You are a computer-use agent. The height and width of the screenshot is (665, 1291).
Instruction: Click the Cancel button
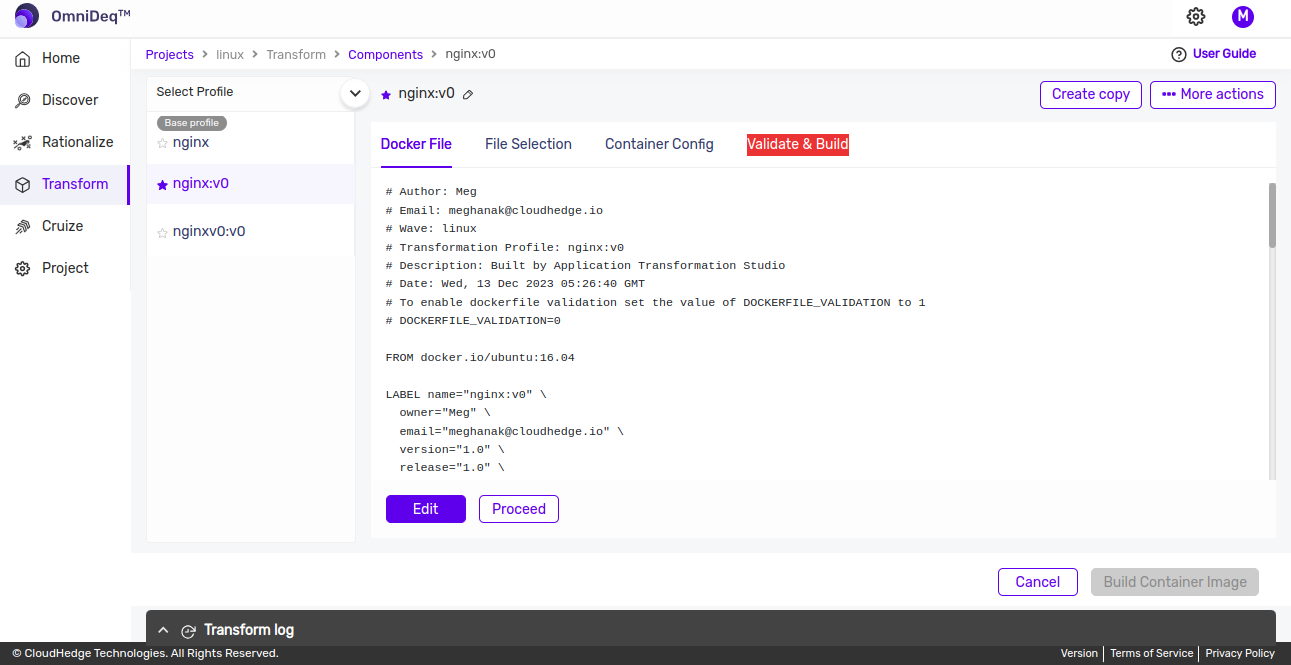coord(1038,582)
